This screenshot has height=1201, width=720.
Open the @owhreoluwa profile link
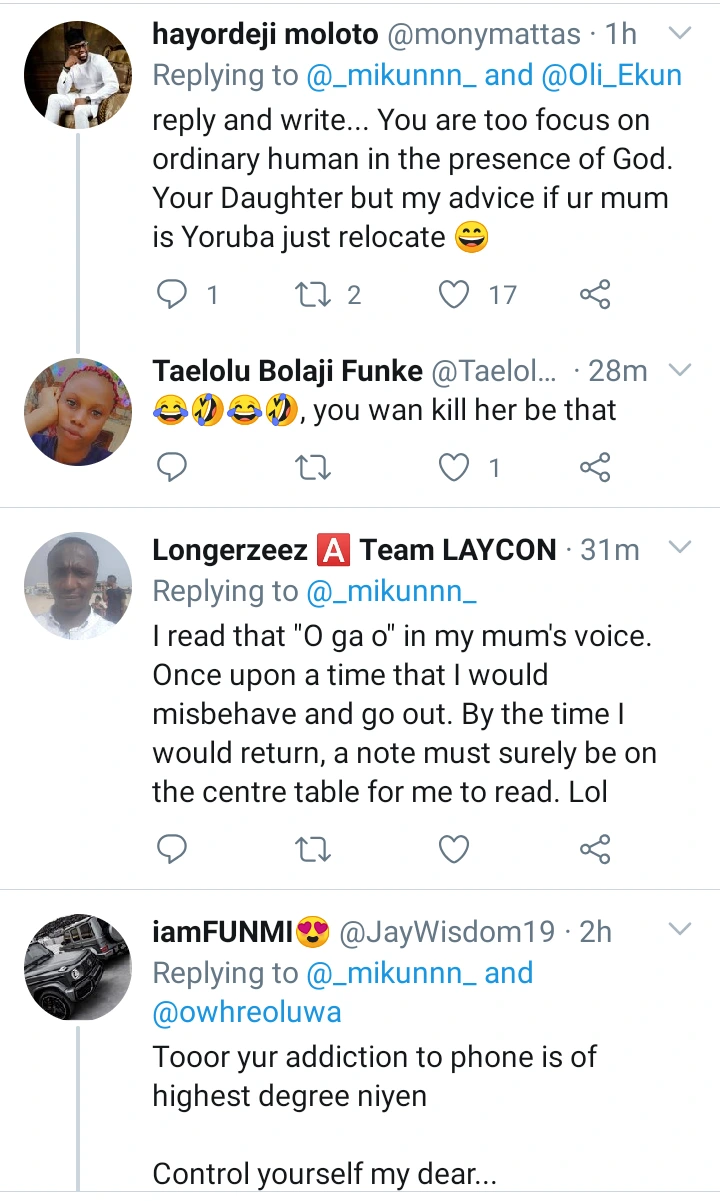(246, 1012)
